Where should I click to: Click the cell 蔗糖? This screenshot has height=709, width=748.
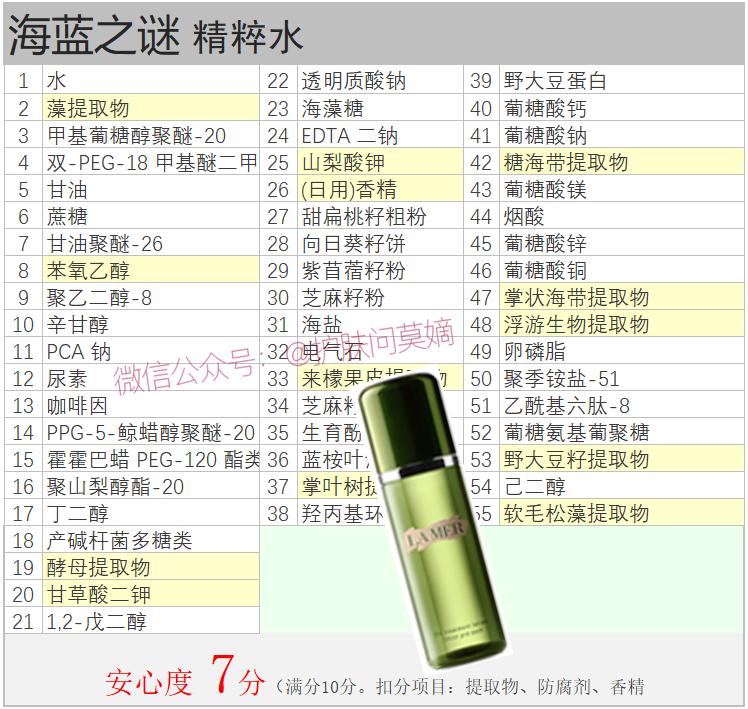pyautogui.click(x=151, y=216)
